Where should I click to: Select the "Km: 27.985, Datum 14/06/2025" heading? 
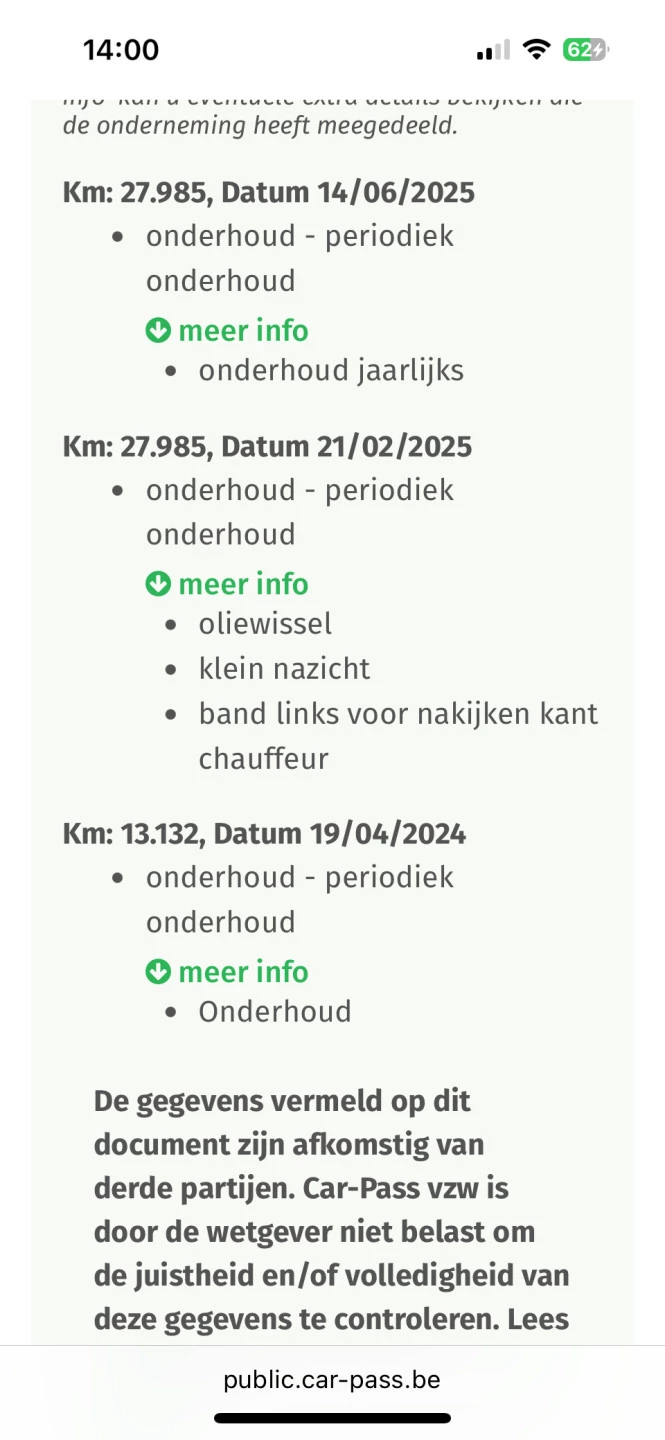[268, 192]
